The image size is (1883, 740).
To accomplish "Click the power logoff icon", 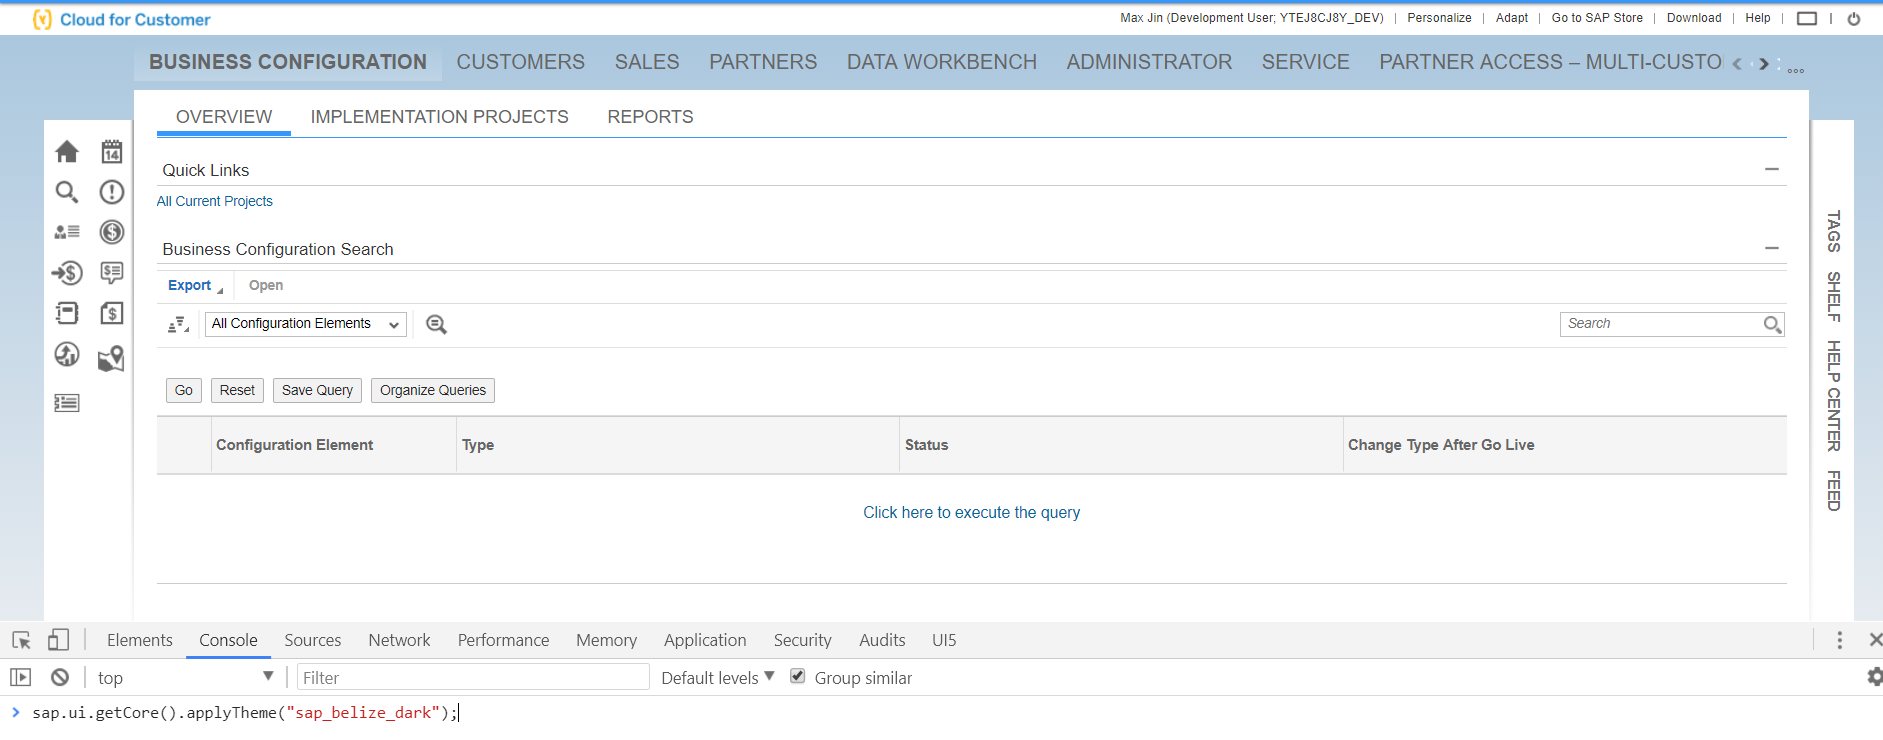I will click(1854, 18).
